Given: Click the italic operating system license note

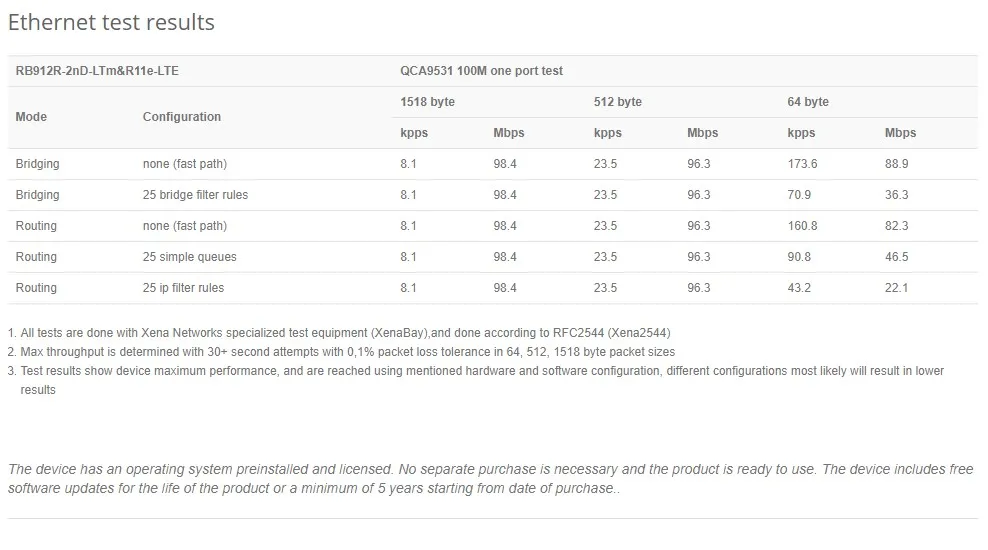Looking at the screenshot, I should click(490, 478).
